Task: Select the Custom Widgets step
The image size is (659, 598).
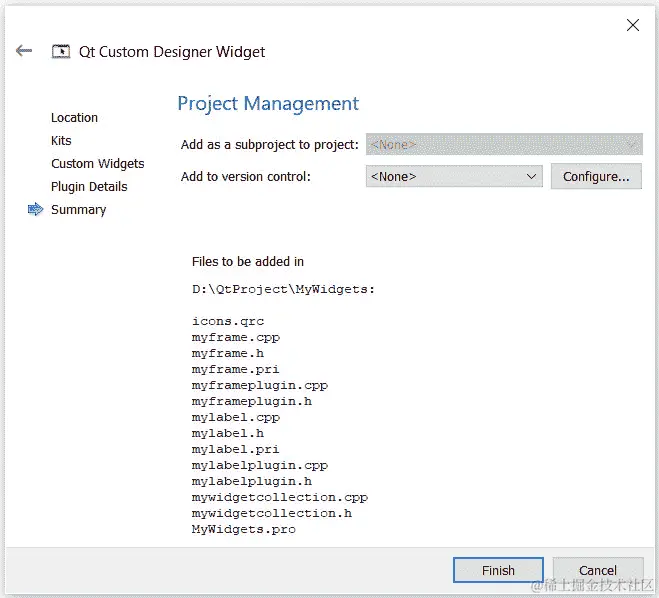Action: click(x=98, y=163)
